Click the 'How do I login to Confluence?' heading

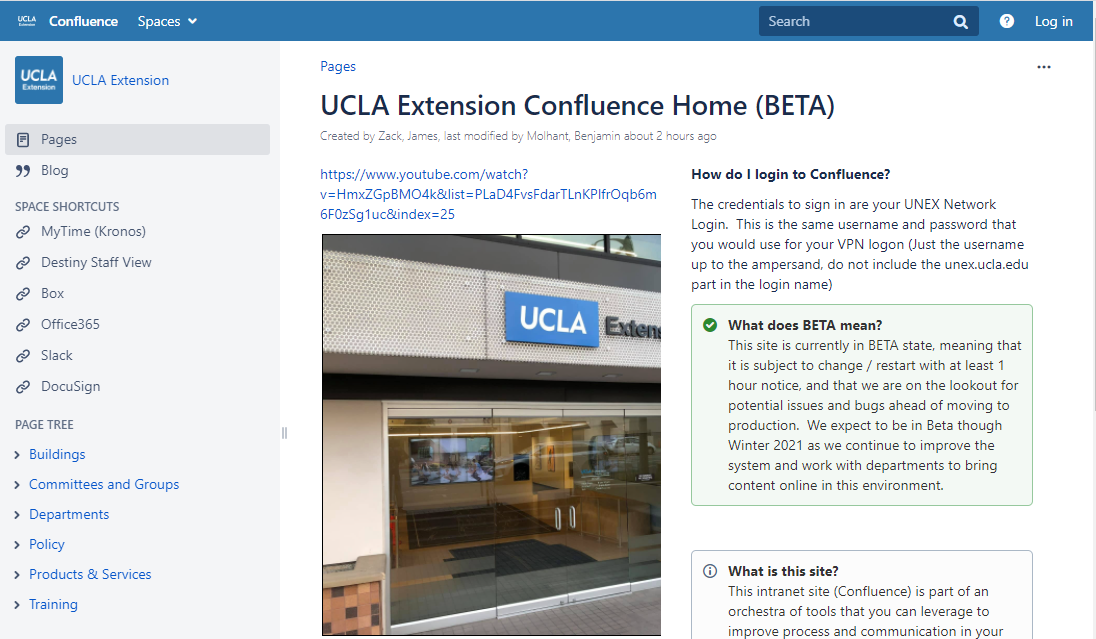[x=791, y=174]
